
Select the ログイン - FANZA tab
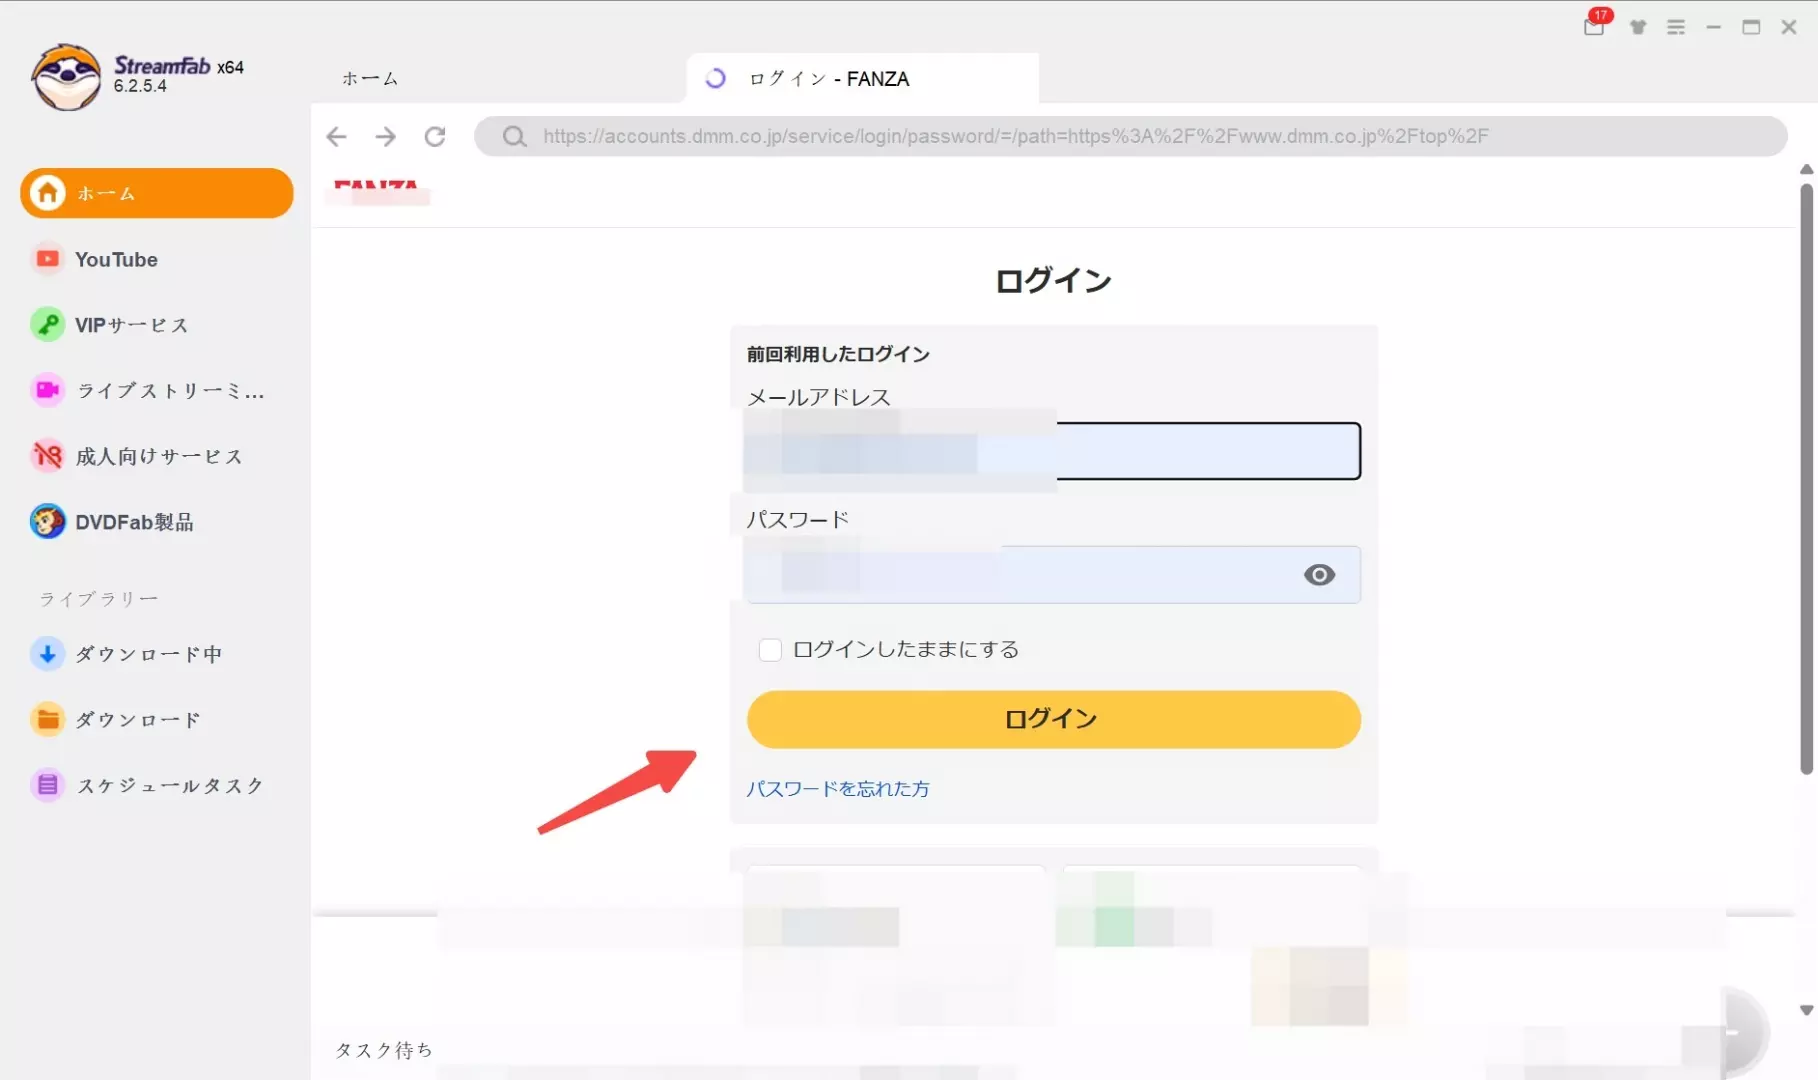862,78
